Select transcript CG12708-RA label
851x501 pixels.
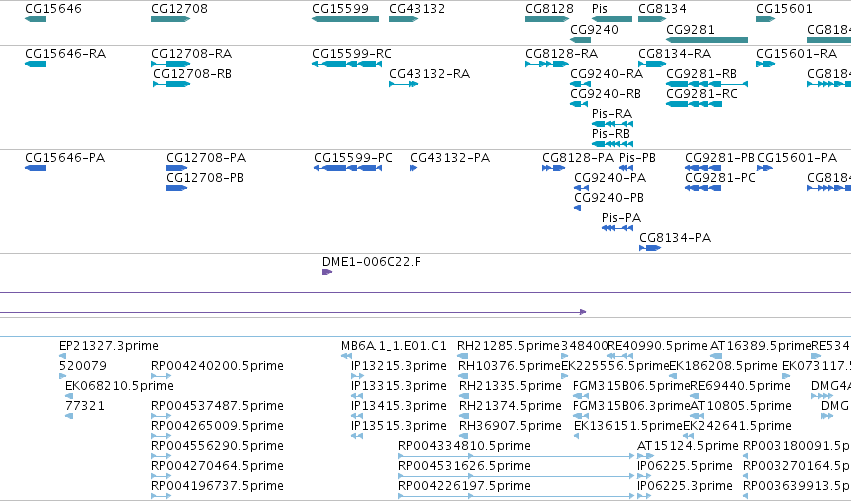(192, 54)
